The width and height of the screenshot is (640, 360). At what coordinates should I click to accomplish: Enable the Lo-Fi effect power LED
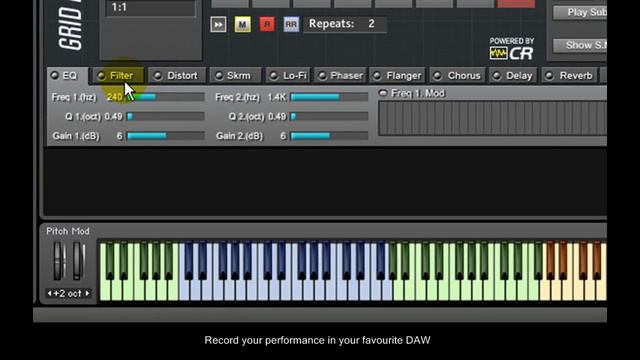pos(274,76)
